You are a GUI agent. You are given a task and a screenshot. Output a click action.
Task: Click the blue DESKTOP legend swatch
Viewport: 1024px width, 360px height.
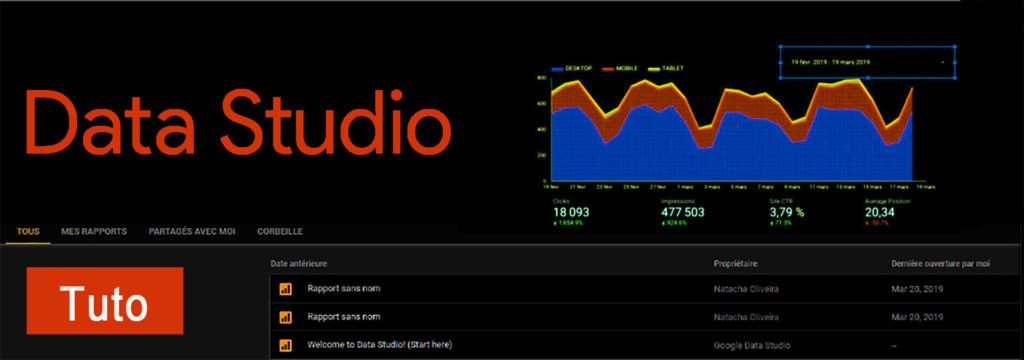click(557, 69)
